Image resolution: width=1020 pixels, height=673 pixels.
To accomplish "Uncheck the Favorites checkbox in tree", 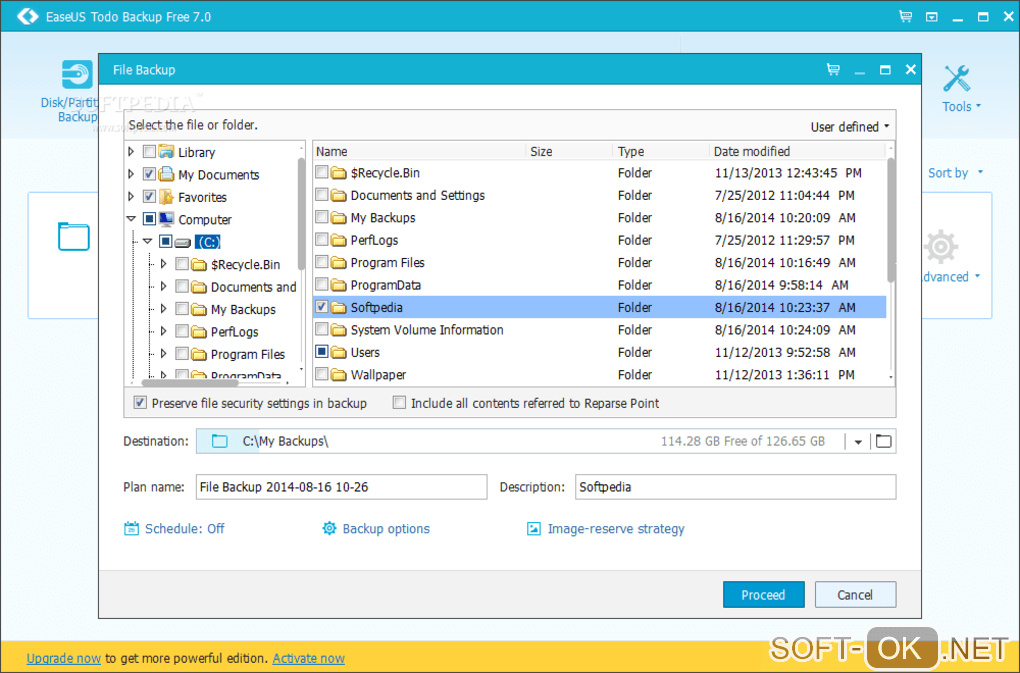I will click(x=149, y=196).
